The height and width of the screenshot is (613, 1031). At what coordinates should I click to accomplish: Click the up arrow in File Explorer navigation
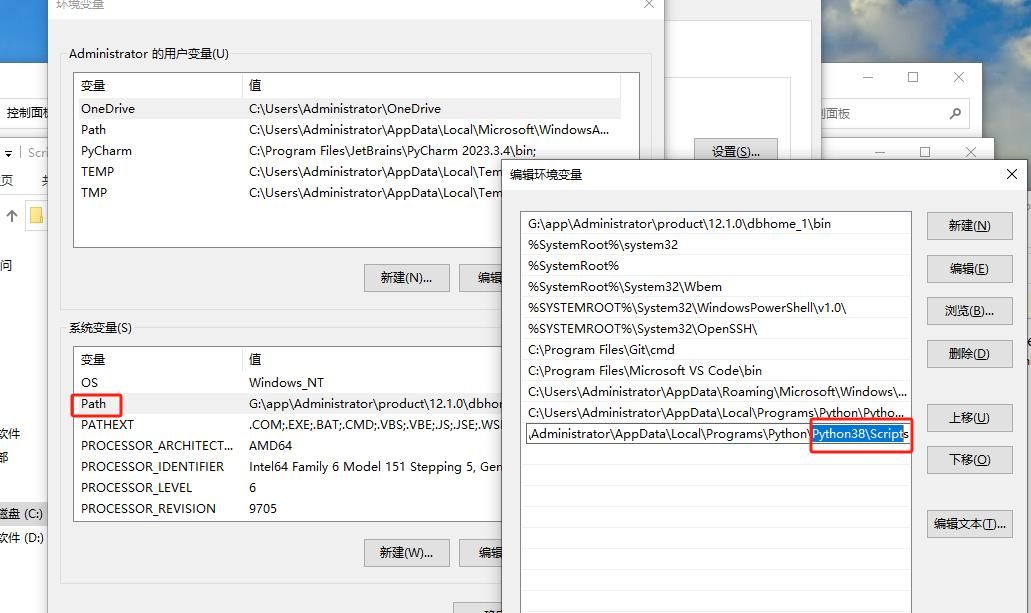tap(12, 215)
